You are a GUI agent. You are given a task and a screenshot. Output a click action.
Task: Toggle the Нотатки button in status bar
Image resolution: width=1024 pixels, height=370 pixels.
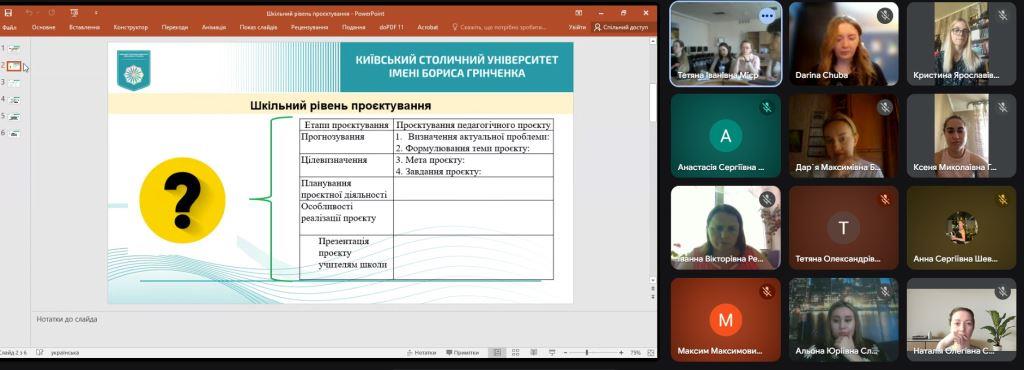tap(421, 352)
